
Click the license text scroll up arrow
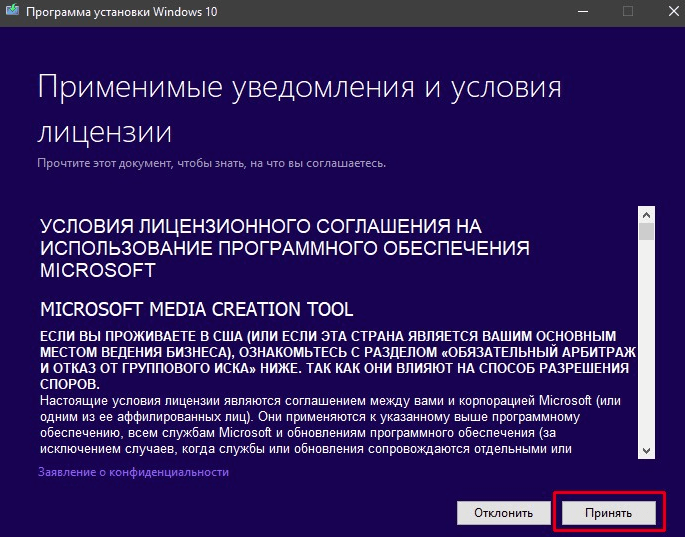click(646, 215)
